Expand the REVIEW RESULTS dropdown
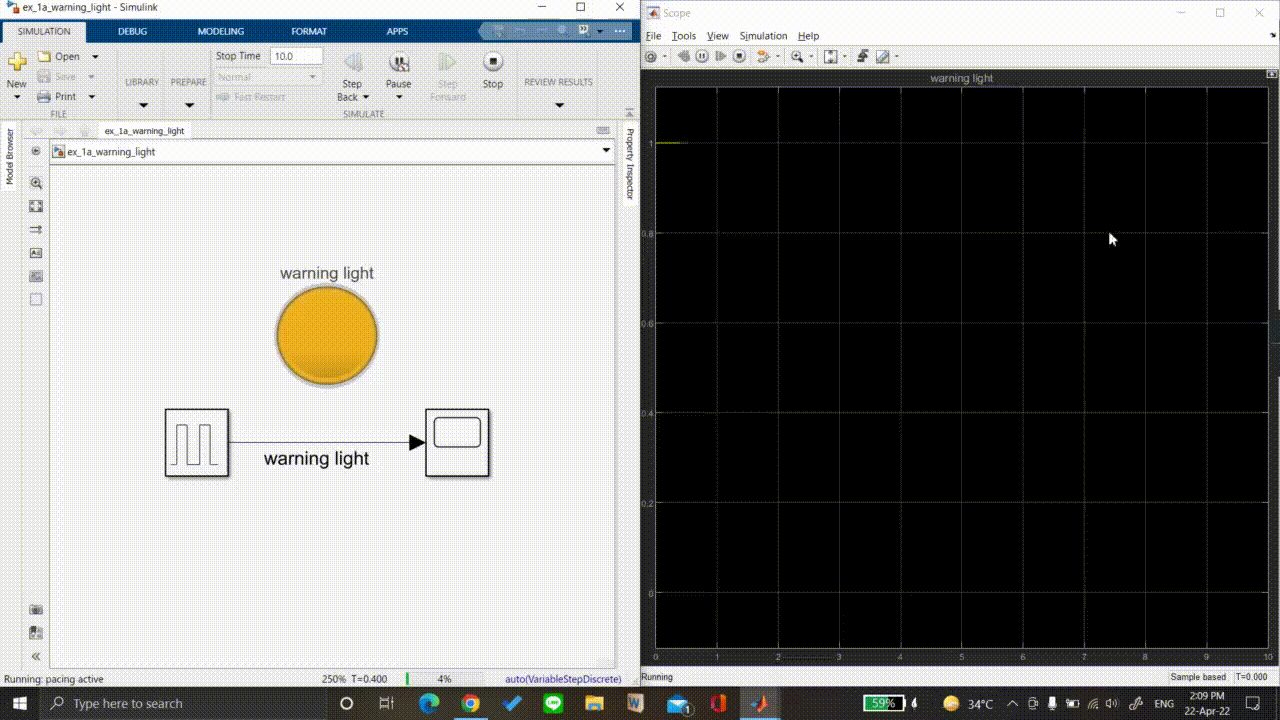 [x=558, y=105]
